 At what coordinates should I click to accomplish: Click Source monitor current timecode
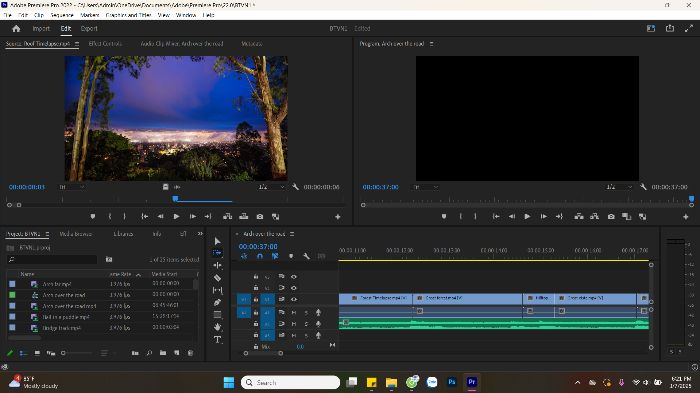coord(27,187)
